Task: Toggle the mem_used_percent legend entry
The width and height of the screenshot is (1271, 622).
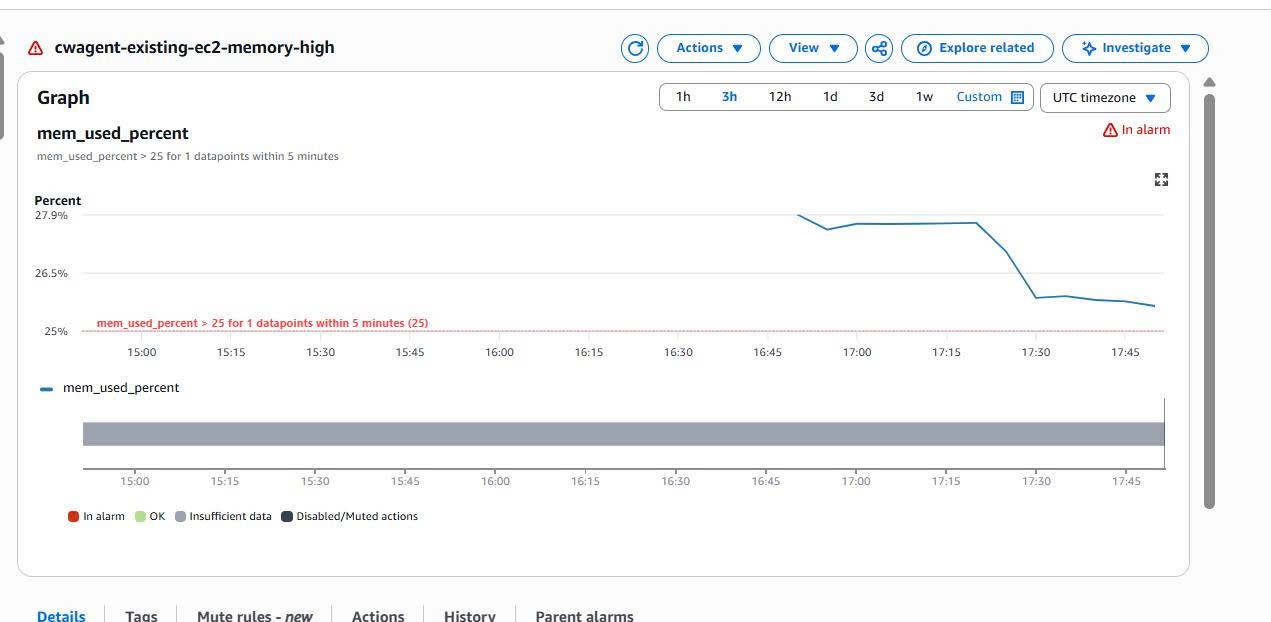Action: pos(110,388)
